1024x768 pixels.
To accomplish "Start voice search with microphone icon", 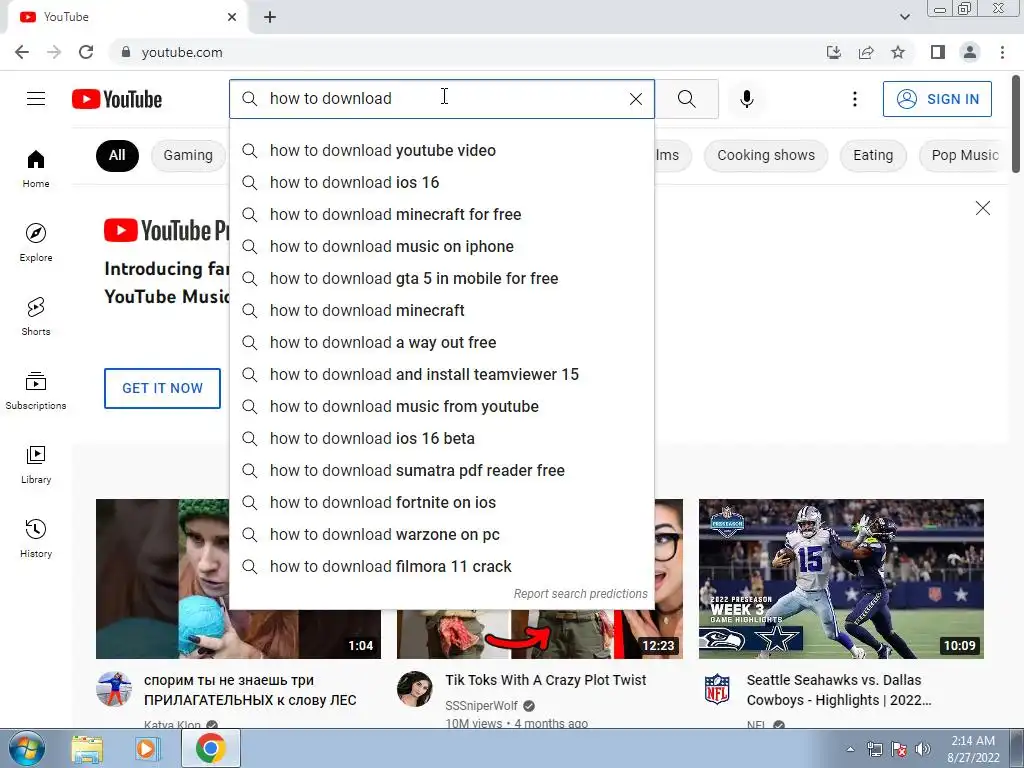I will pyautogui.click(x=747, y=99).
